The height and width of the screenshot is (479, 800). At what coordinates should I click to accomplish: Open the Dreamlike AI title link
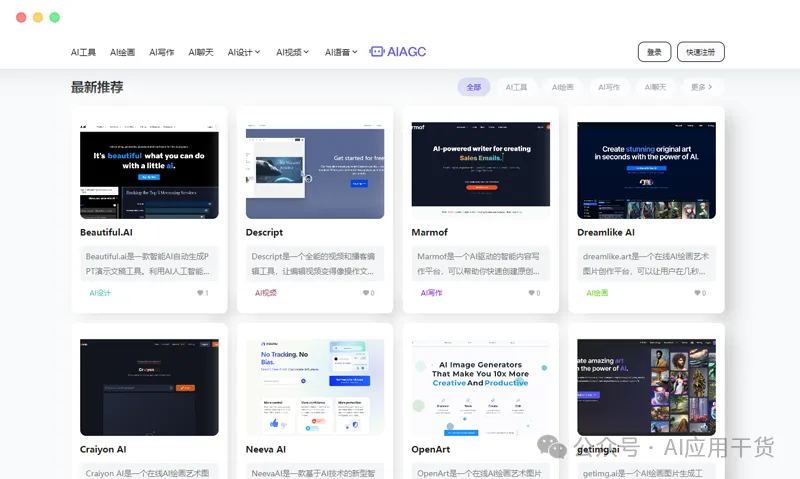point(606,232)
